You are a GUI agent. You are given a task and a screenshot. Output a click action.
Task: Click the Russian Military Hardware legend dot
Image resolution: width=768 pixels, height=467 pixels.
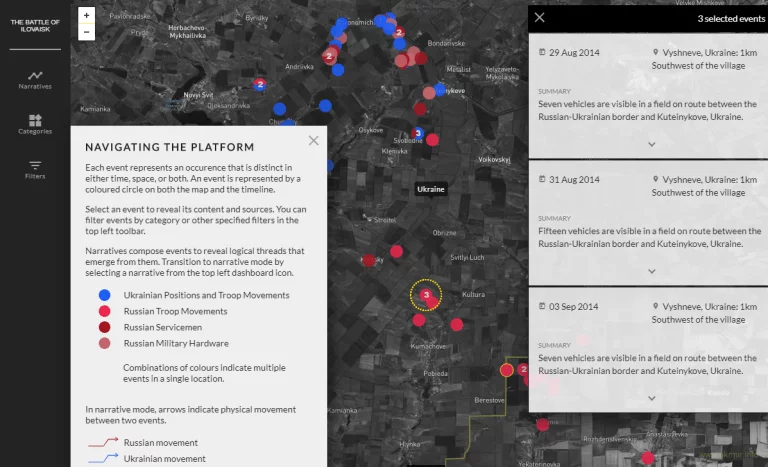[104, 344]
